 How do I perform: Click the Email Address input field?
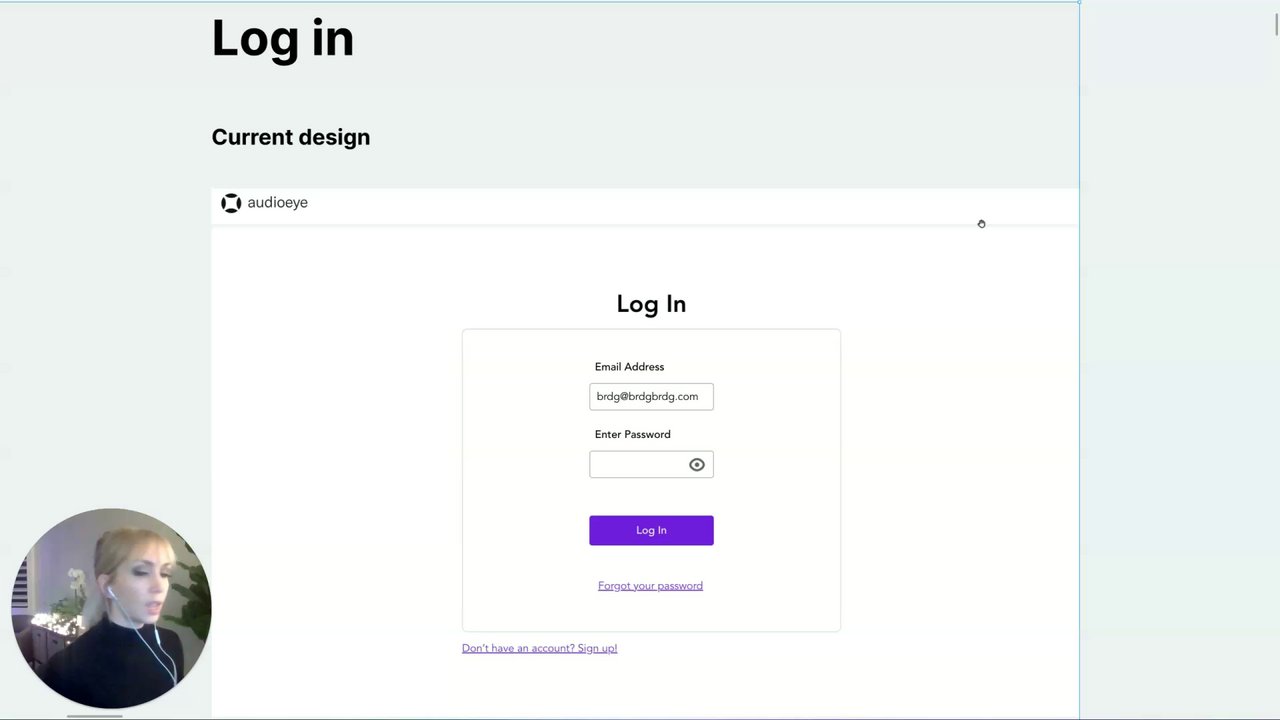pos(650,397)
